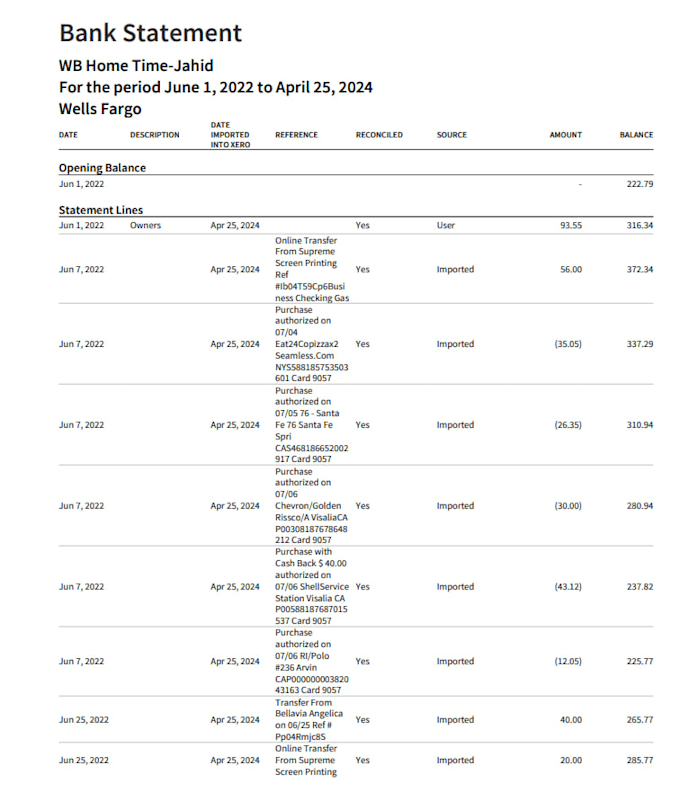
Task: Click the Bank Statement title
Action: [x=151, y=33]
